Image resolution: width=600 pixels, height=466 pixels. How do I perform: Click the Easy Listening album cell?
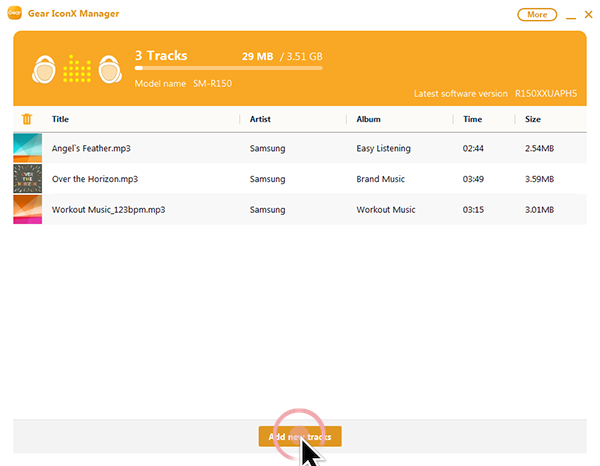click(383, 148)
